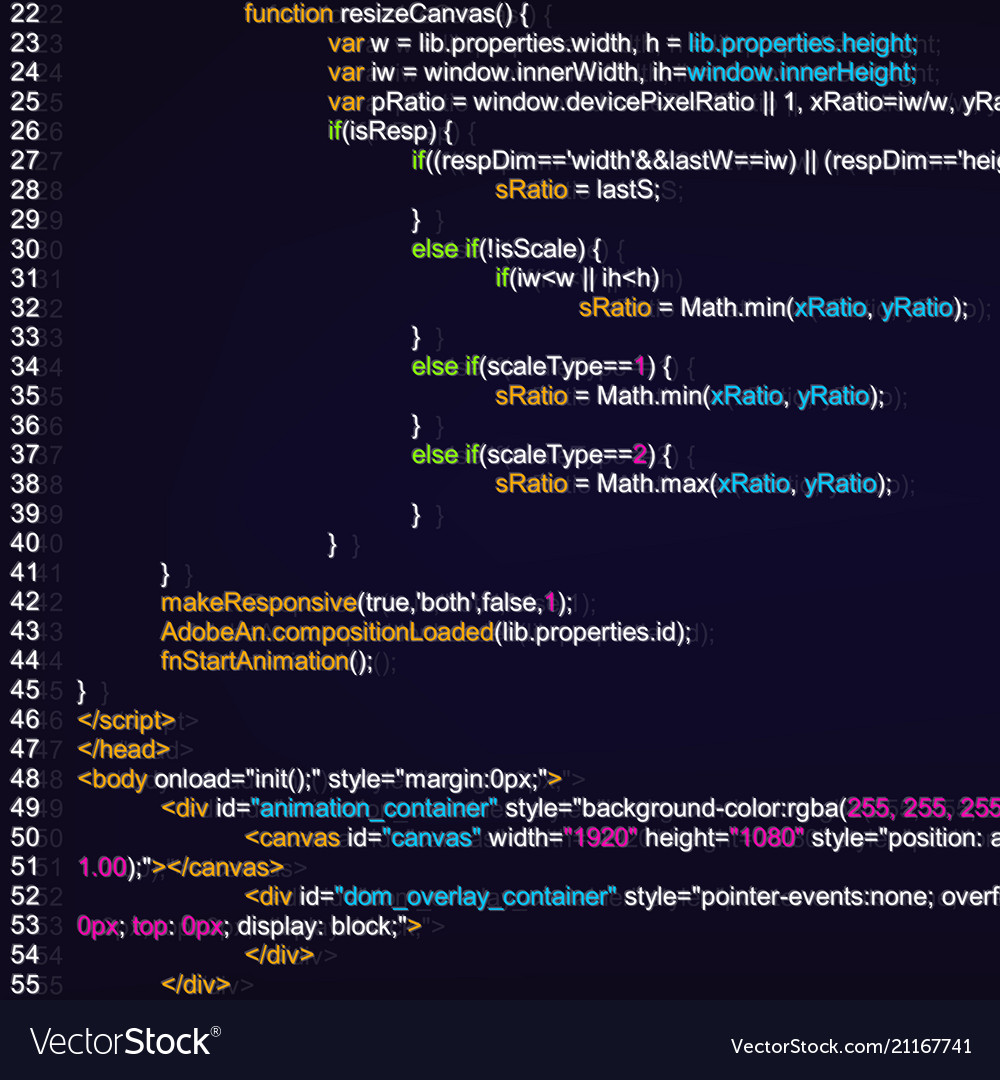The image size is (1000, 1080).
Task: Click the closing '</canvas>' tag
Action: point(225,867)
